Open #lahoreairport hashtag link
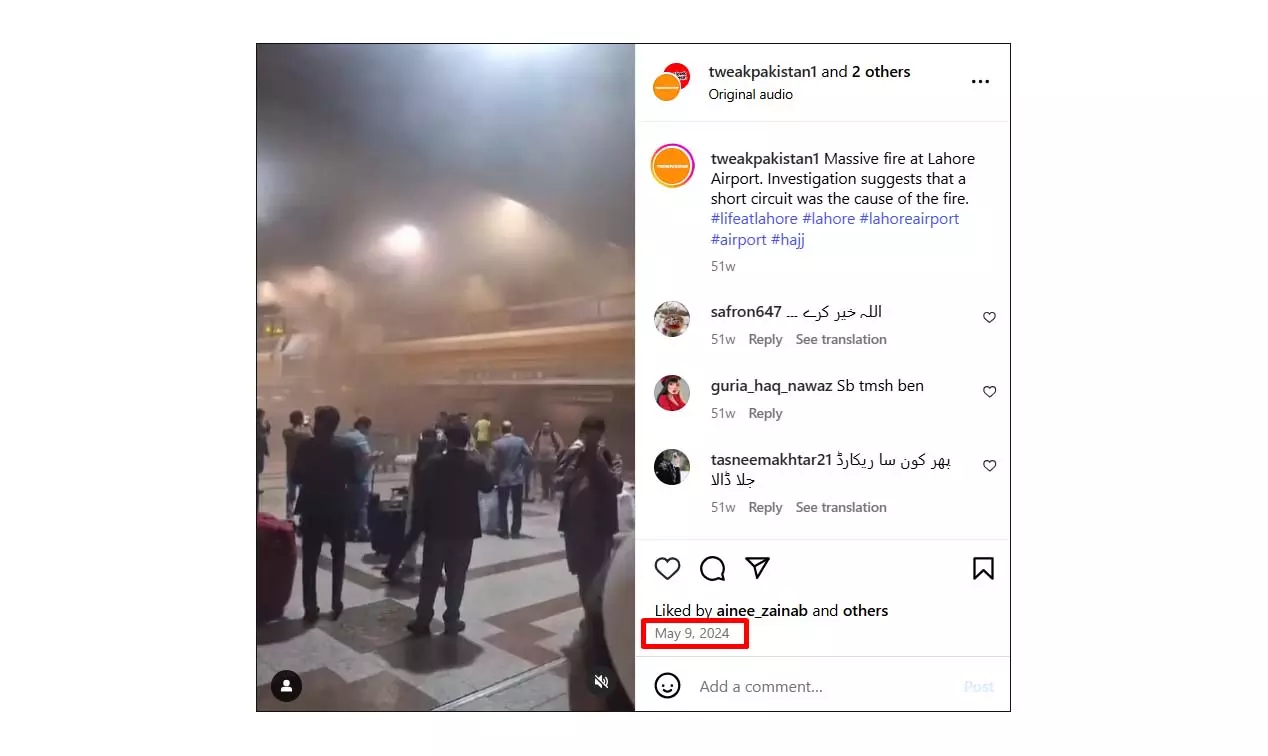 coord(909,219)
